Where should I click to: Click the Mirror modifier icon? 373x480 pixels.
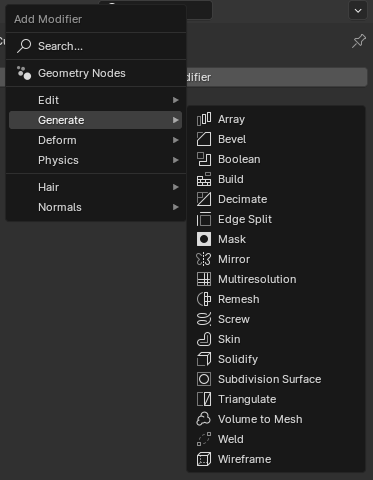(204, 259)
